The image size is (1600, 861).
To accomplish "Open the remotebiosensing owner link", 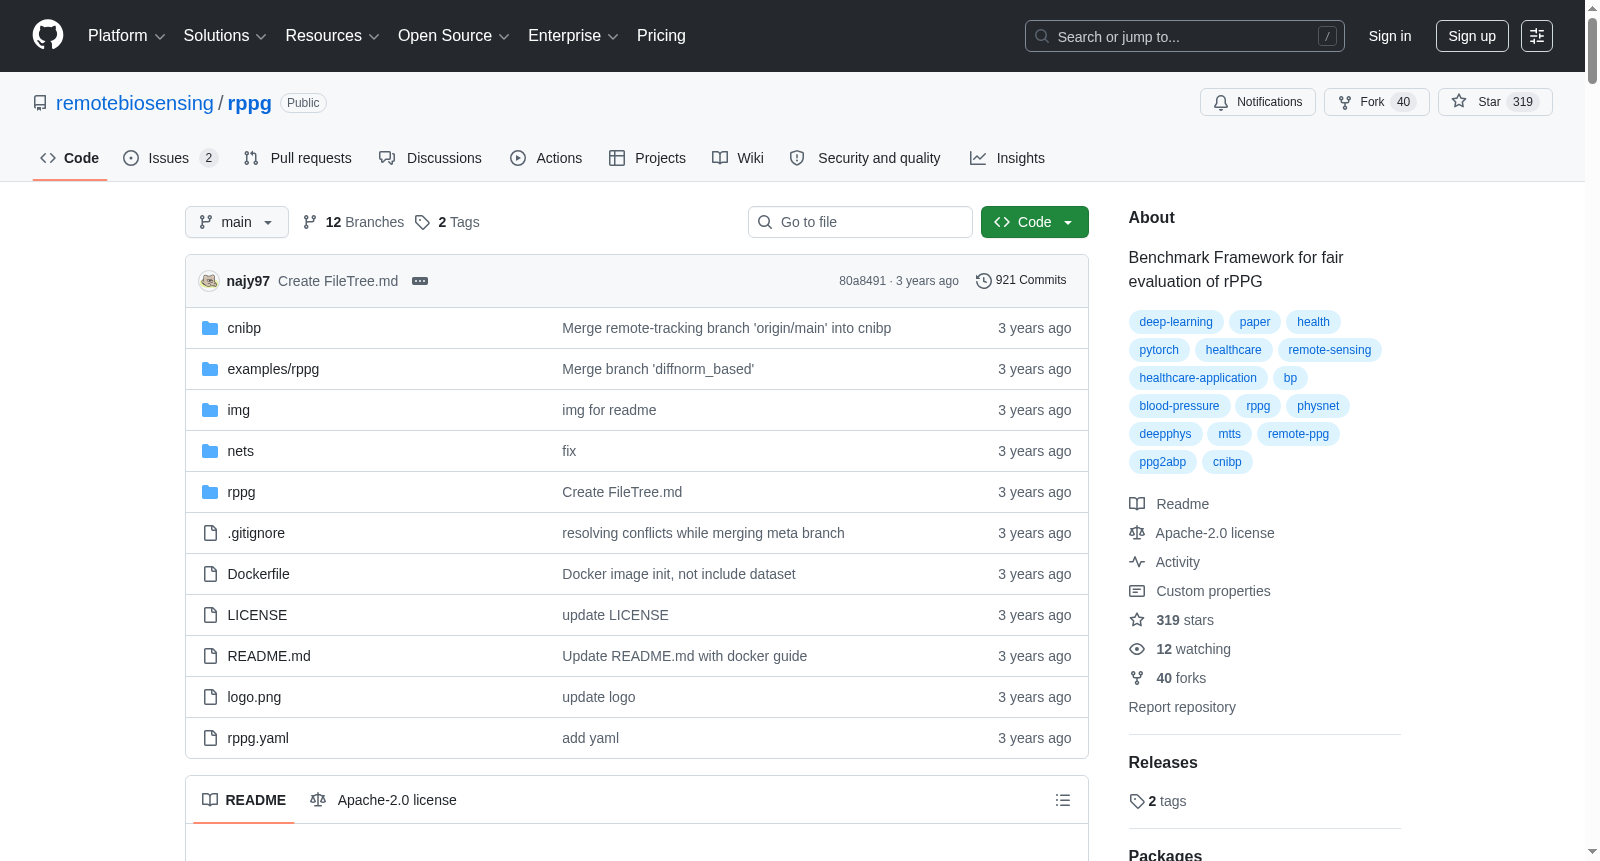I will pyautogui.click(x=135, y=103).
